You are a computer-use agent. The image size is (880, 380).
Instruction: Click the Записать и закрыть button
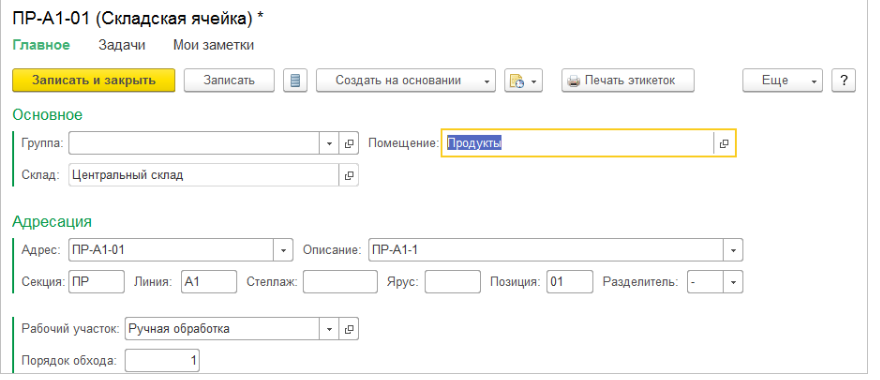[94, 80]
